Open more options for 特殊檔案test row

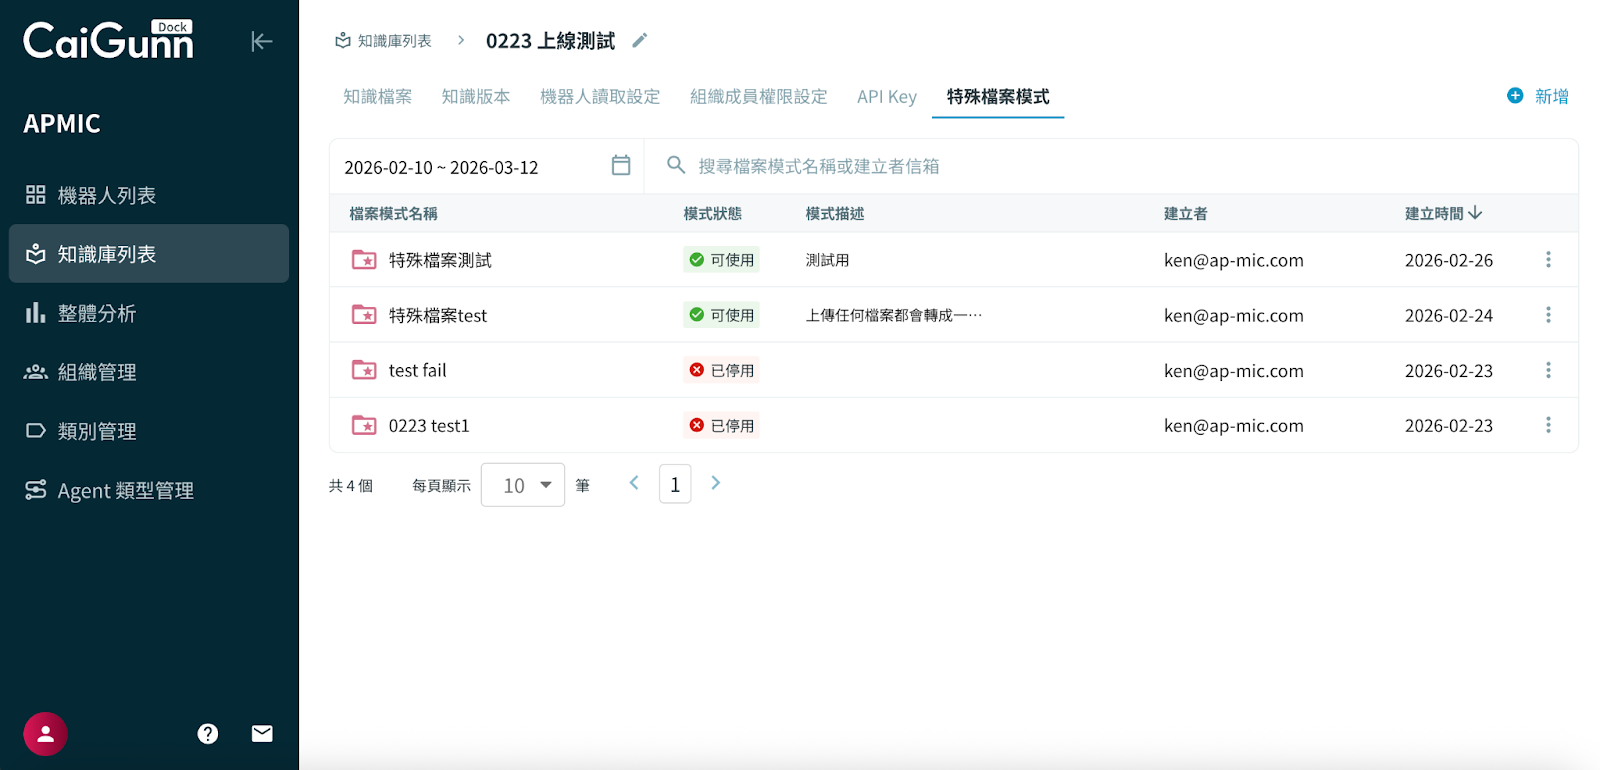(1548, 315)
